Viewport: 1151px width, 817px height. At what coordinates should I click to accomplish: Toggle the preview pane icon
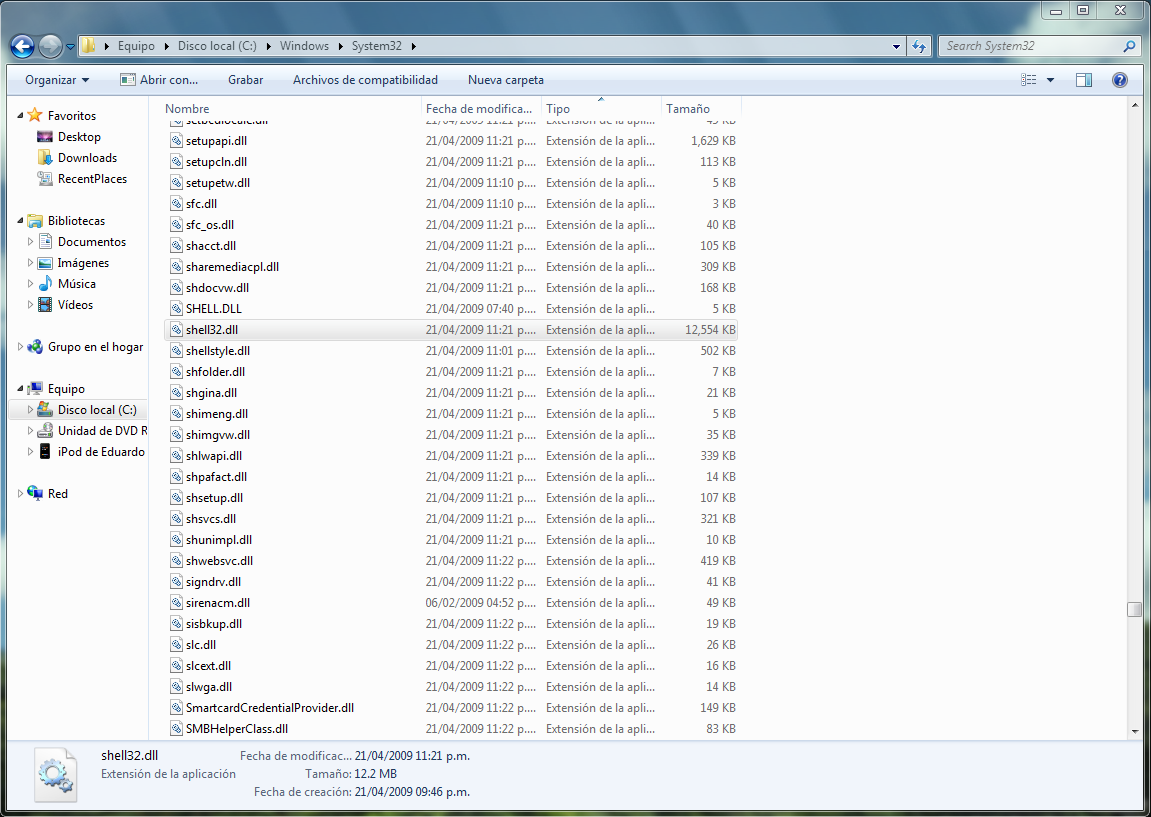[1083, 80]
